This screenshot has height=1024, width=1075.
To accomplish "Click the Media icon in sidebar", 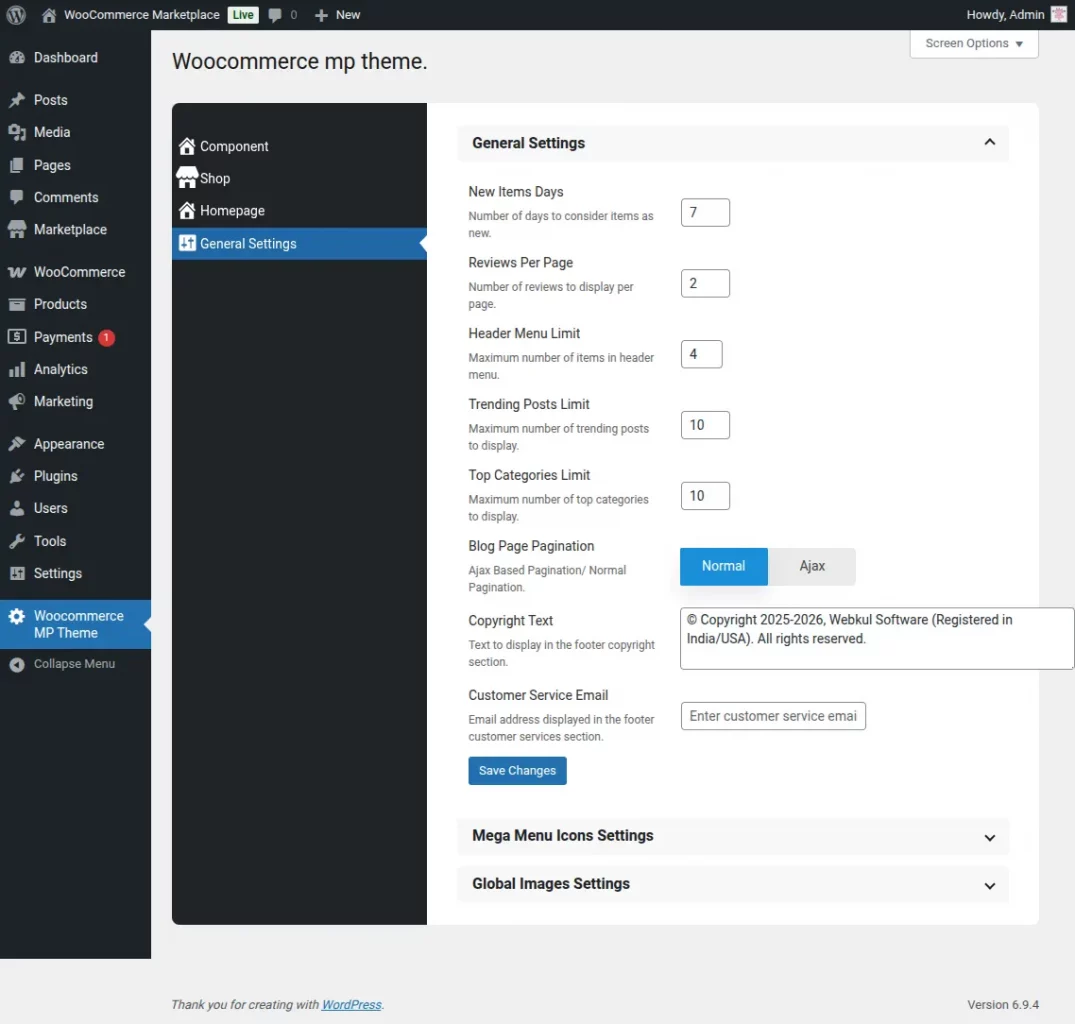I will (17, 132).
